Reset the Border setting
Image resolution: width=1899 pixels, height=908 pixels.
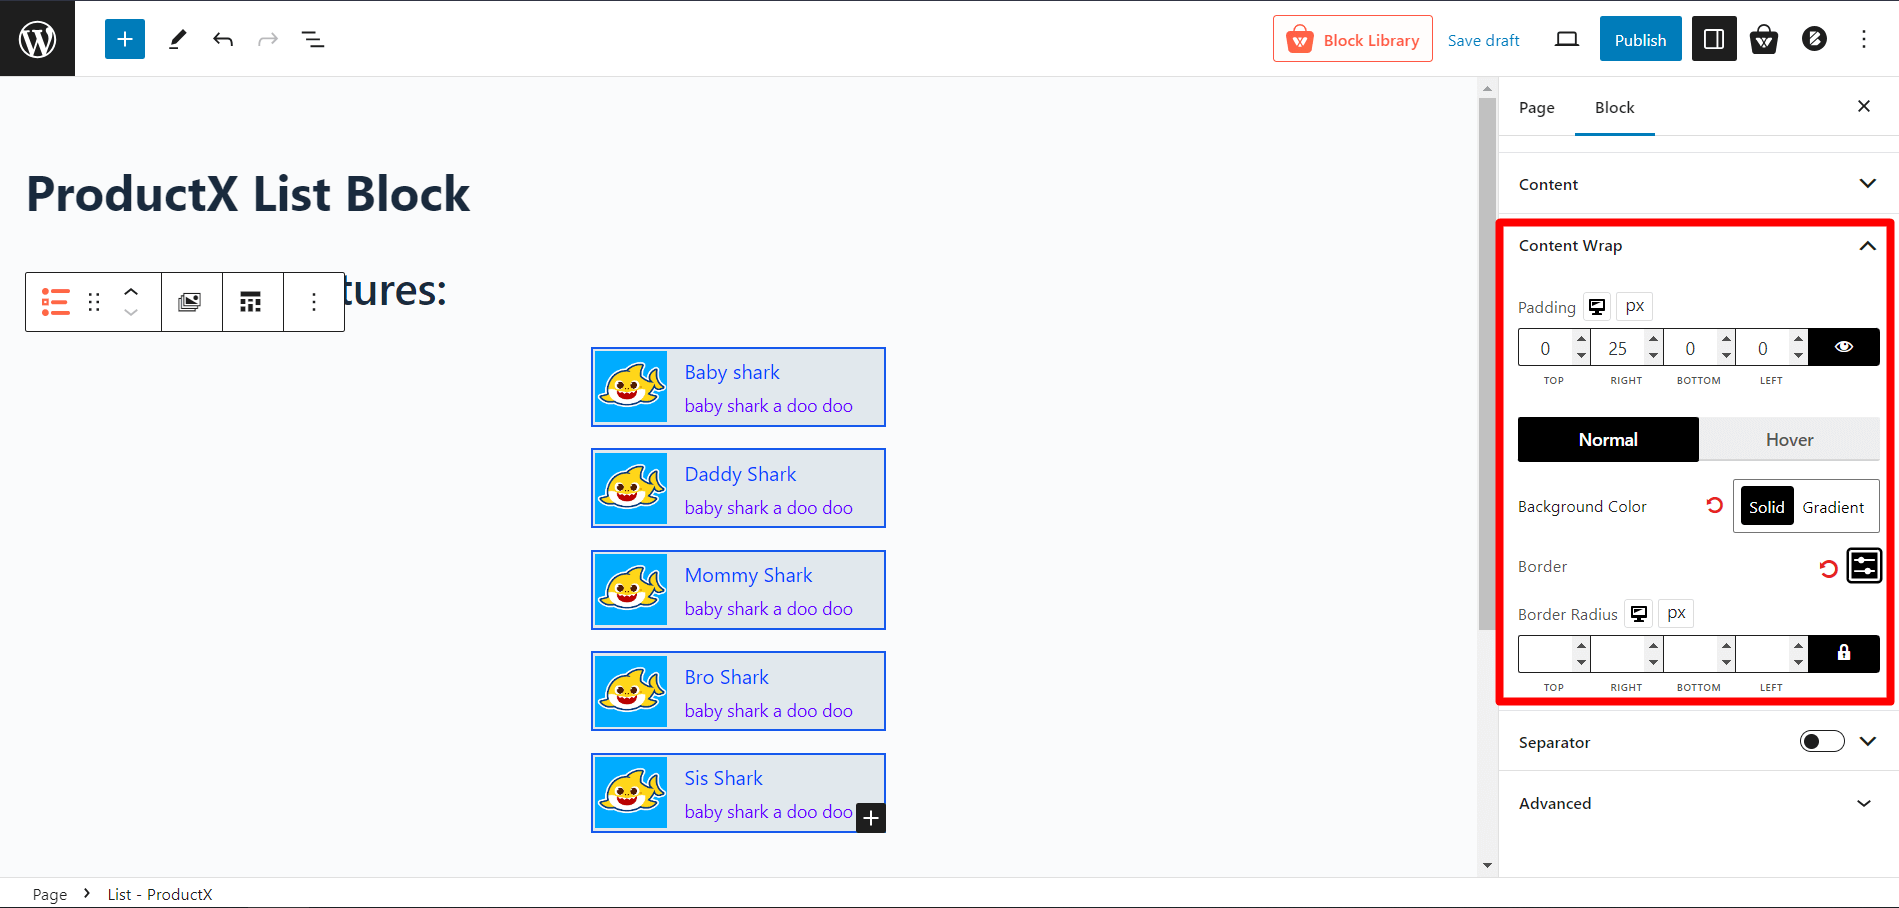pos(1828,568)
